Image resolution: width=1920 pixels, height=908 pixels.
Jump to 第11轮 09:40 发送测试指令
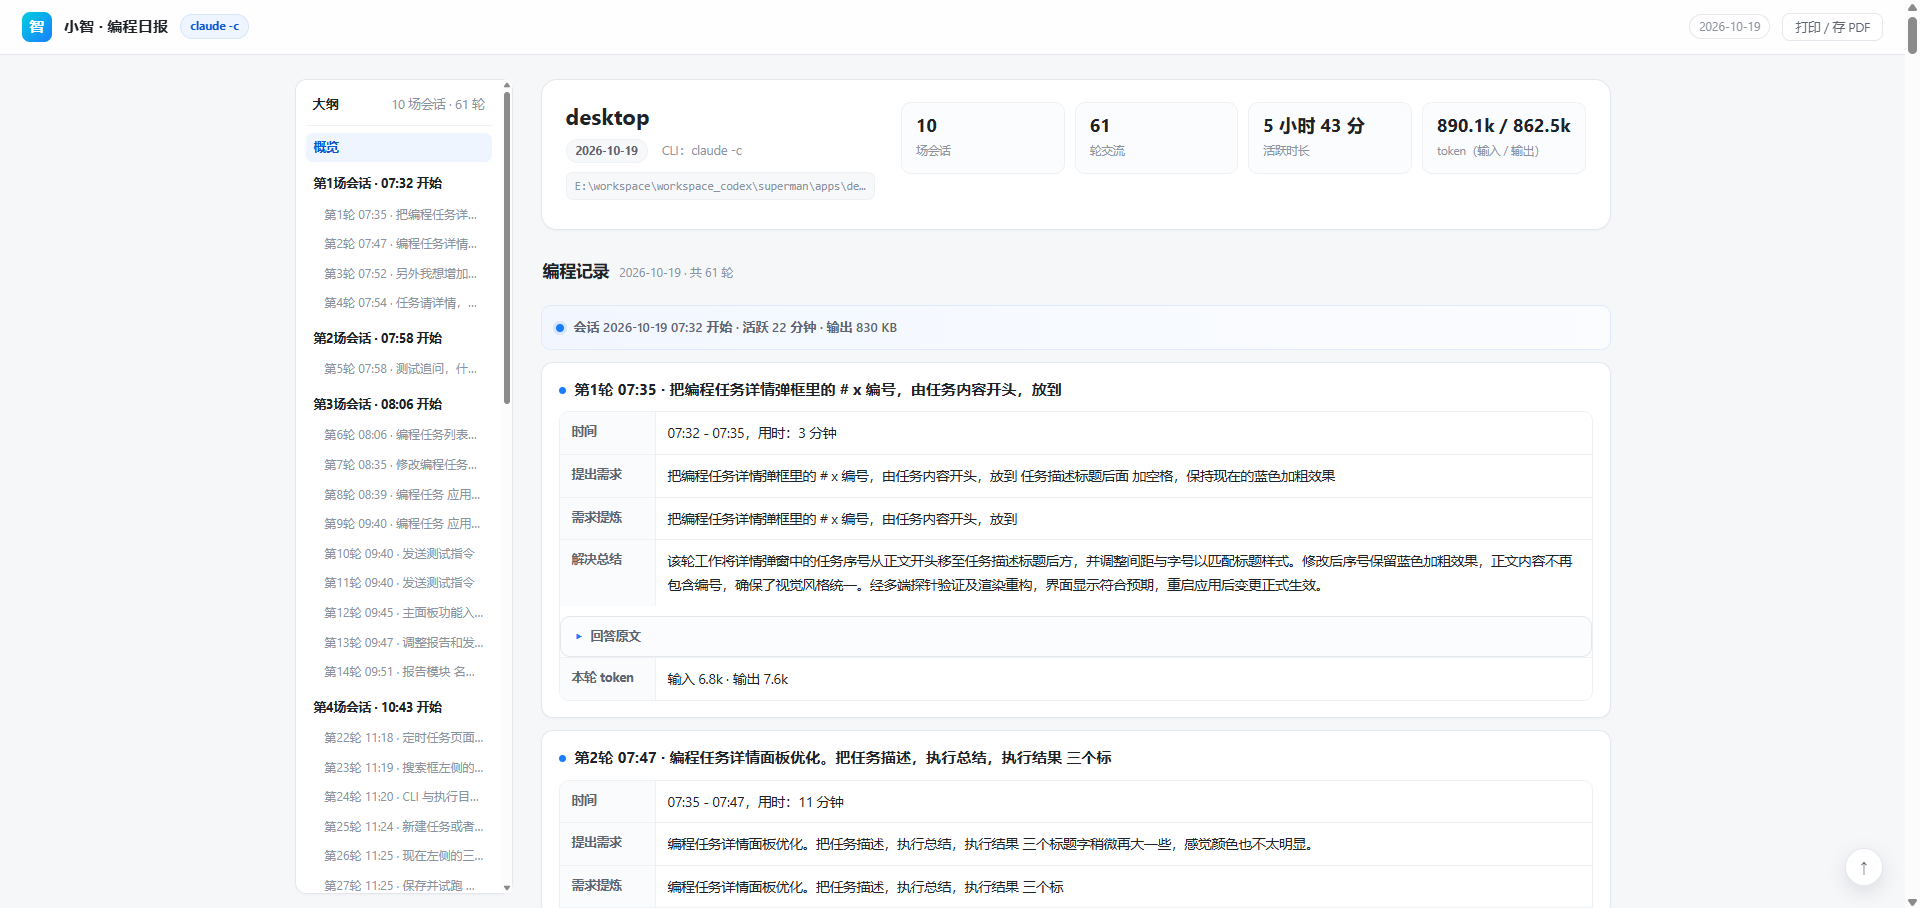point(401,583)
